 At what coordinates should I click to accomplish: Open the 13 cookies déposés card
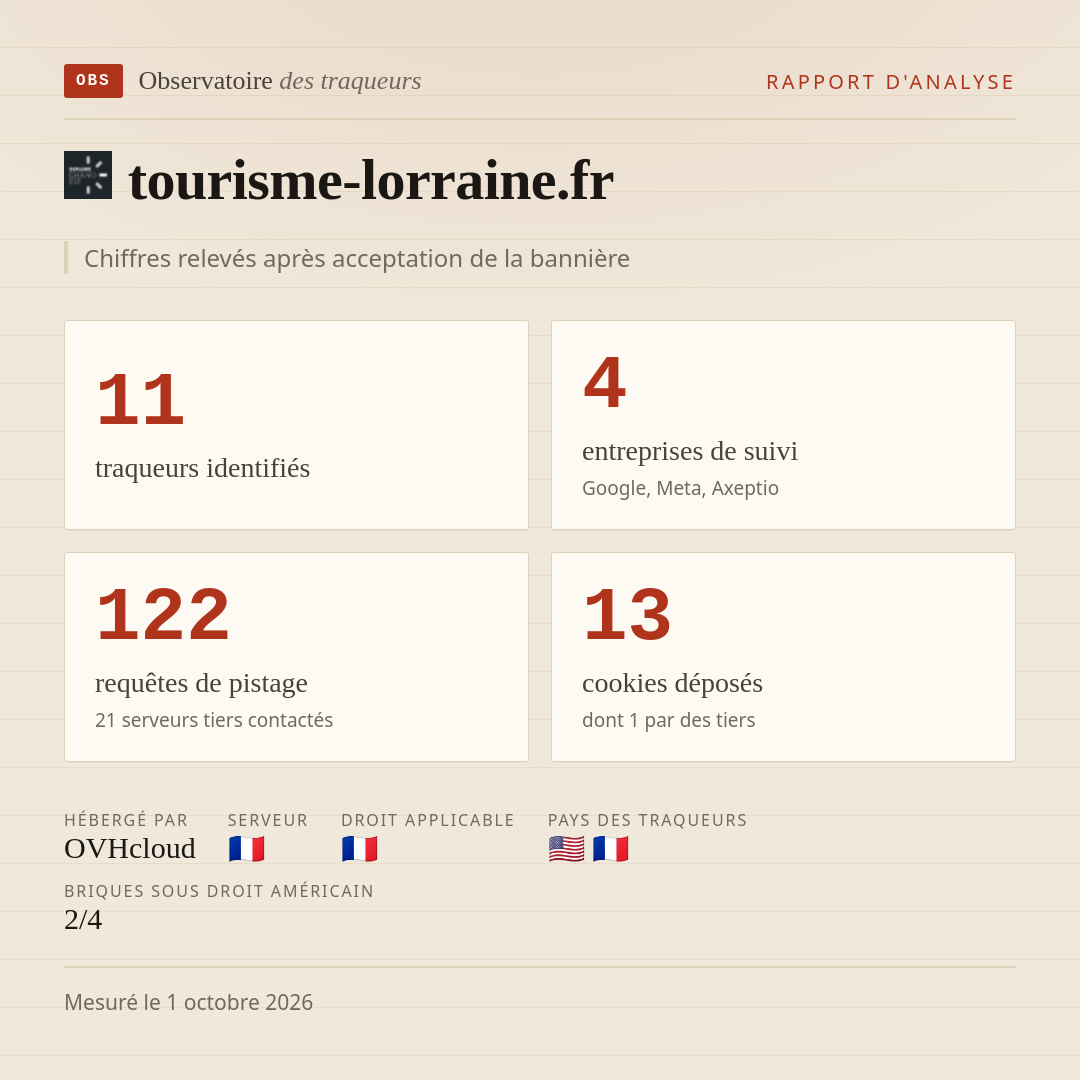coord(783,657)
